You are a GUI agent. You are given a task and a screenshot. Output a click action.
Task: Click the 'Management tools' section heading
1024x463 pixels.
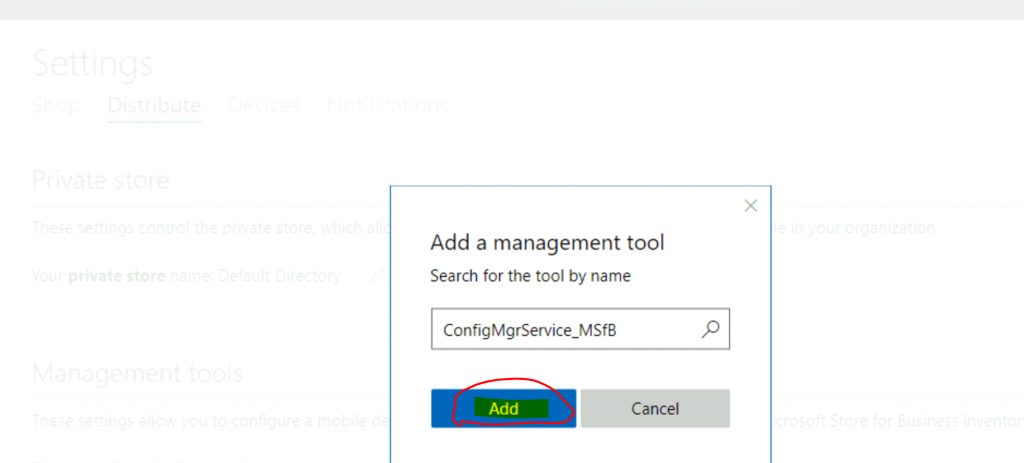[x=137, y=374]
